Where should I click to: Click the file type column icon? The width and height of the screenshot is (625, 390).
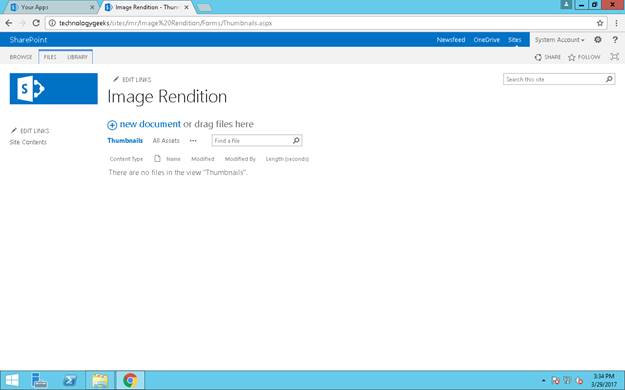[x=157, y=159]
